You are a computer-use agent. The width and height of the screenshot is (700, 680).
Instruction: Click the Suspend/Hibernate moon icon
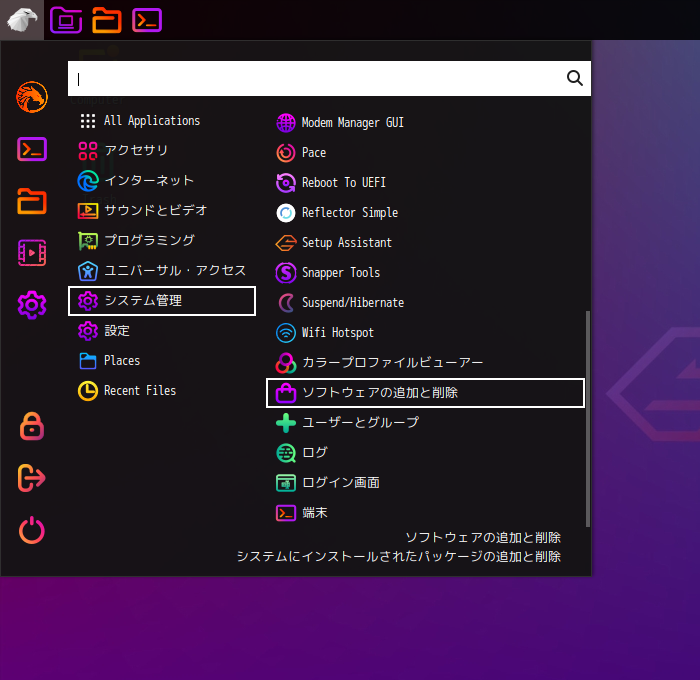pyautogui.click(x=286, y=303)
